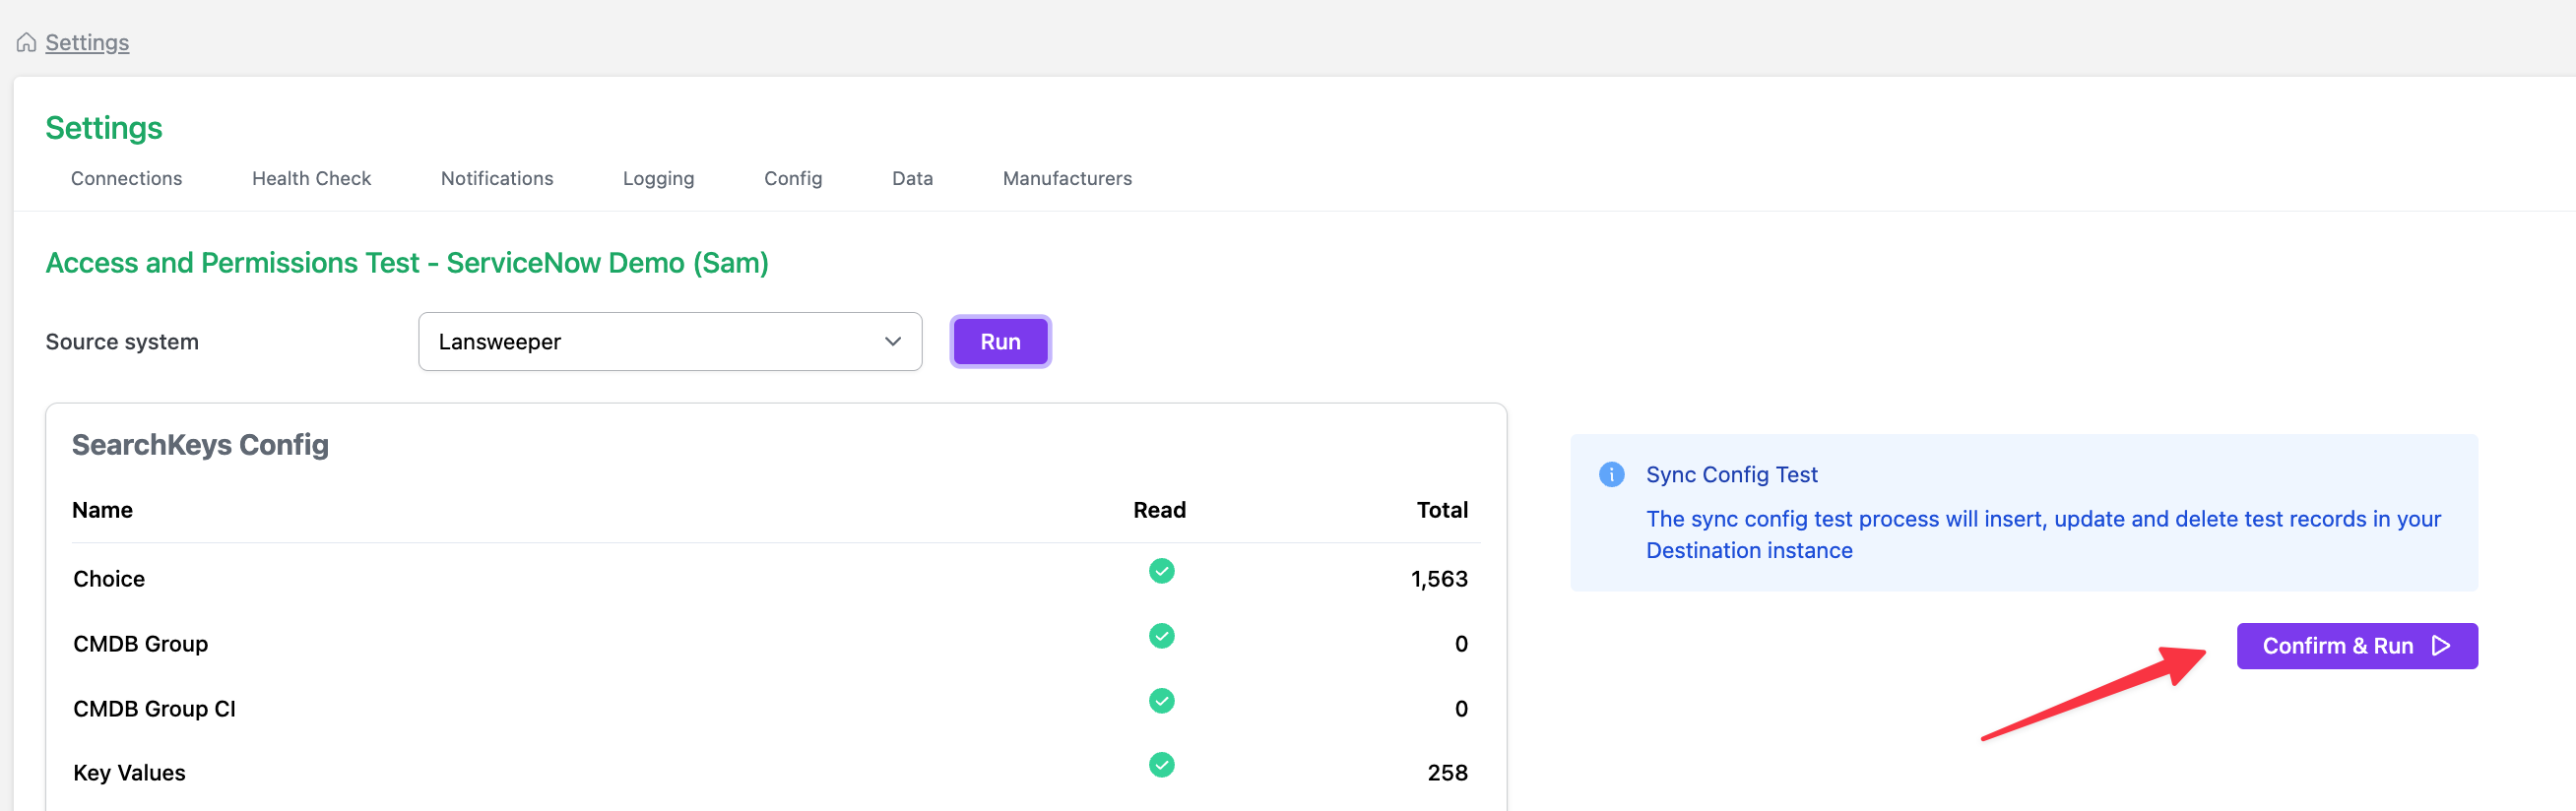Click the CMDB Group read check icon
2576x811 pixels.
coord(1161,636)
